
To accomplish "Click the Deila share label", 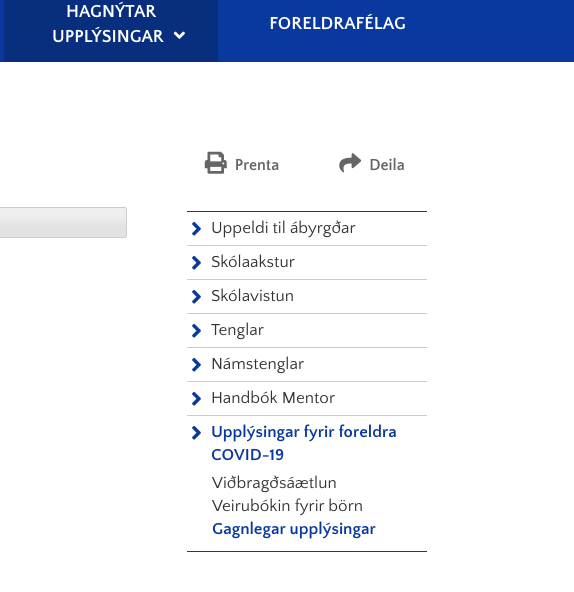I will 387,165.
